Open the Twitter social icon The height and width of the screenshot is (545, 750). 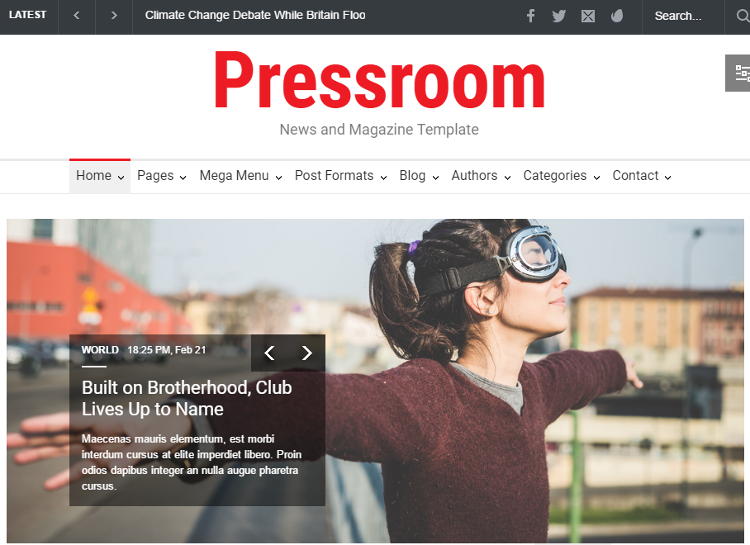[559, 16]
